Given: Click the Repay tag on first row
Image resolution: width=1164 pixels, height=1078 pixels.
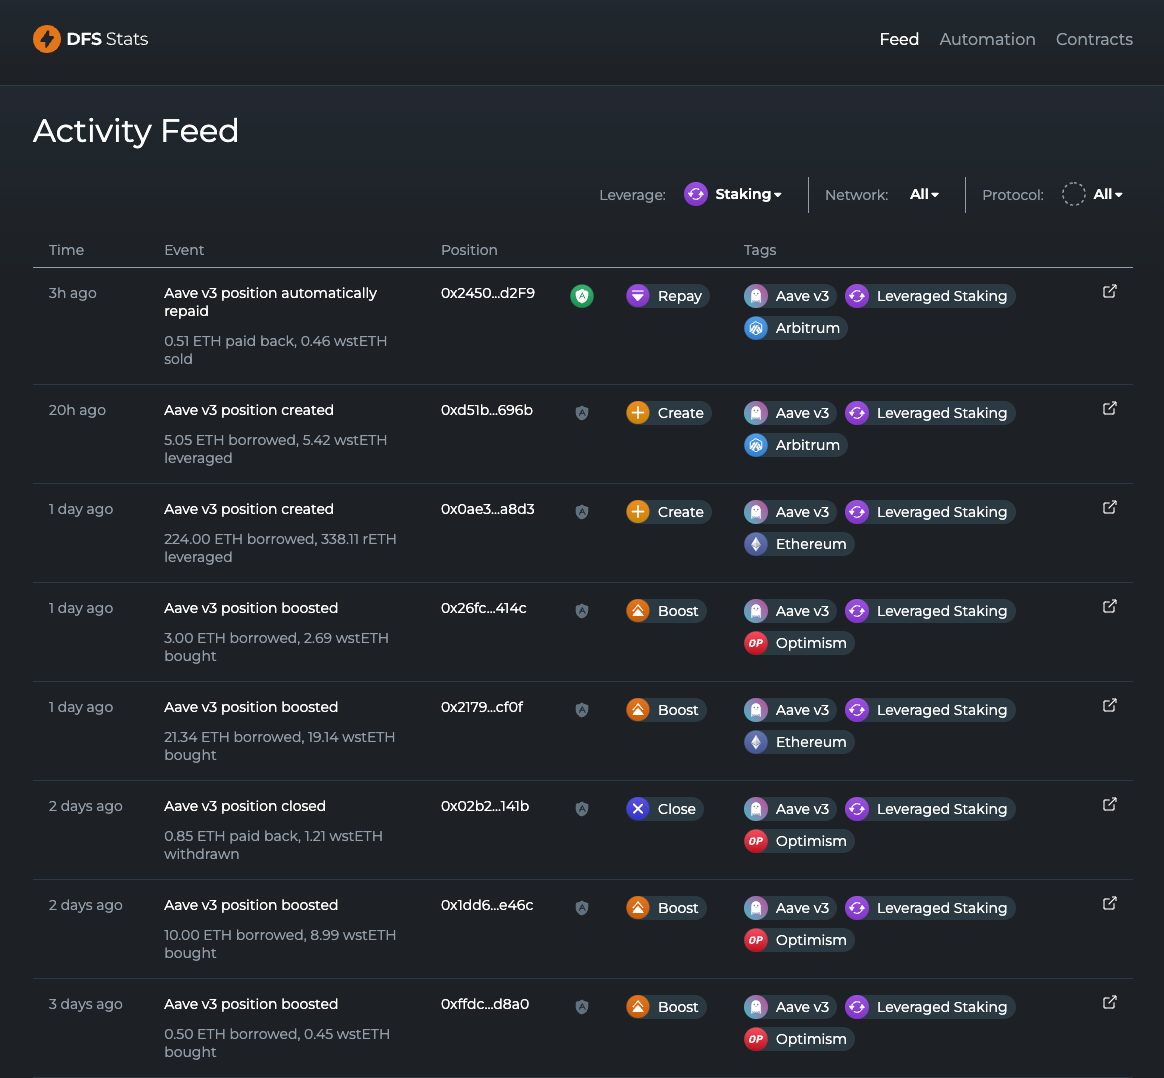Looking at the screenshot, I should [x=667, y=295].
